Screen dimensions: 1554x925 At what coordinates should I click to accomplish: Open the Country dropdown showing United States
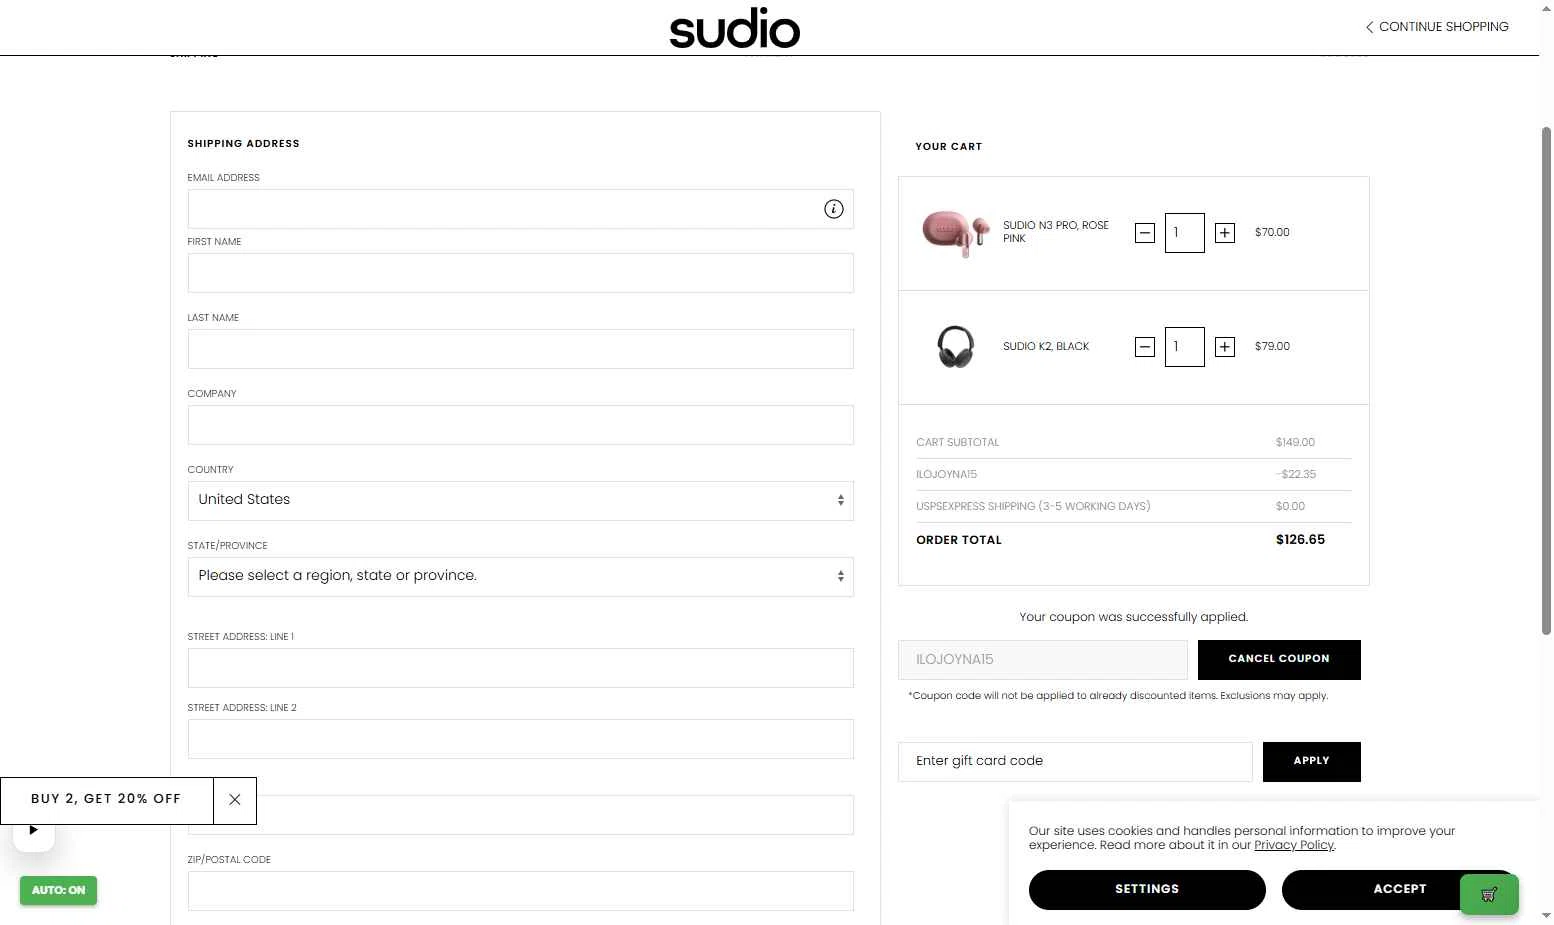(521, 501)
